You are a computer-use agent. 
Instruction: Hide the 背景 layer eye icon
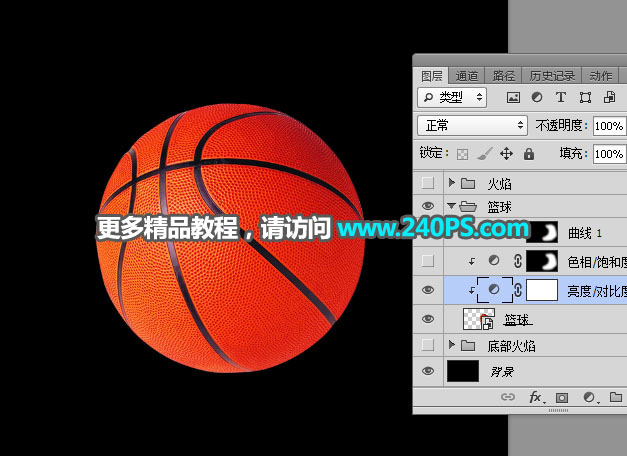[428, 371]
